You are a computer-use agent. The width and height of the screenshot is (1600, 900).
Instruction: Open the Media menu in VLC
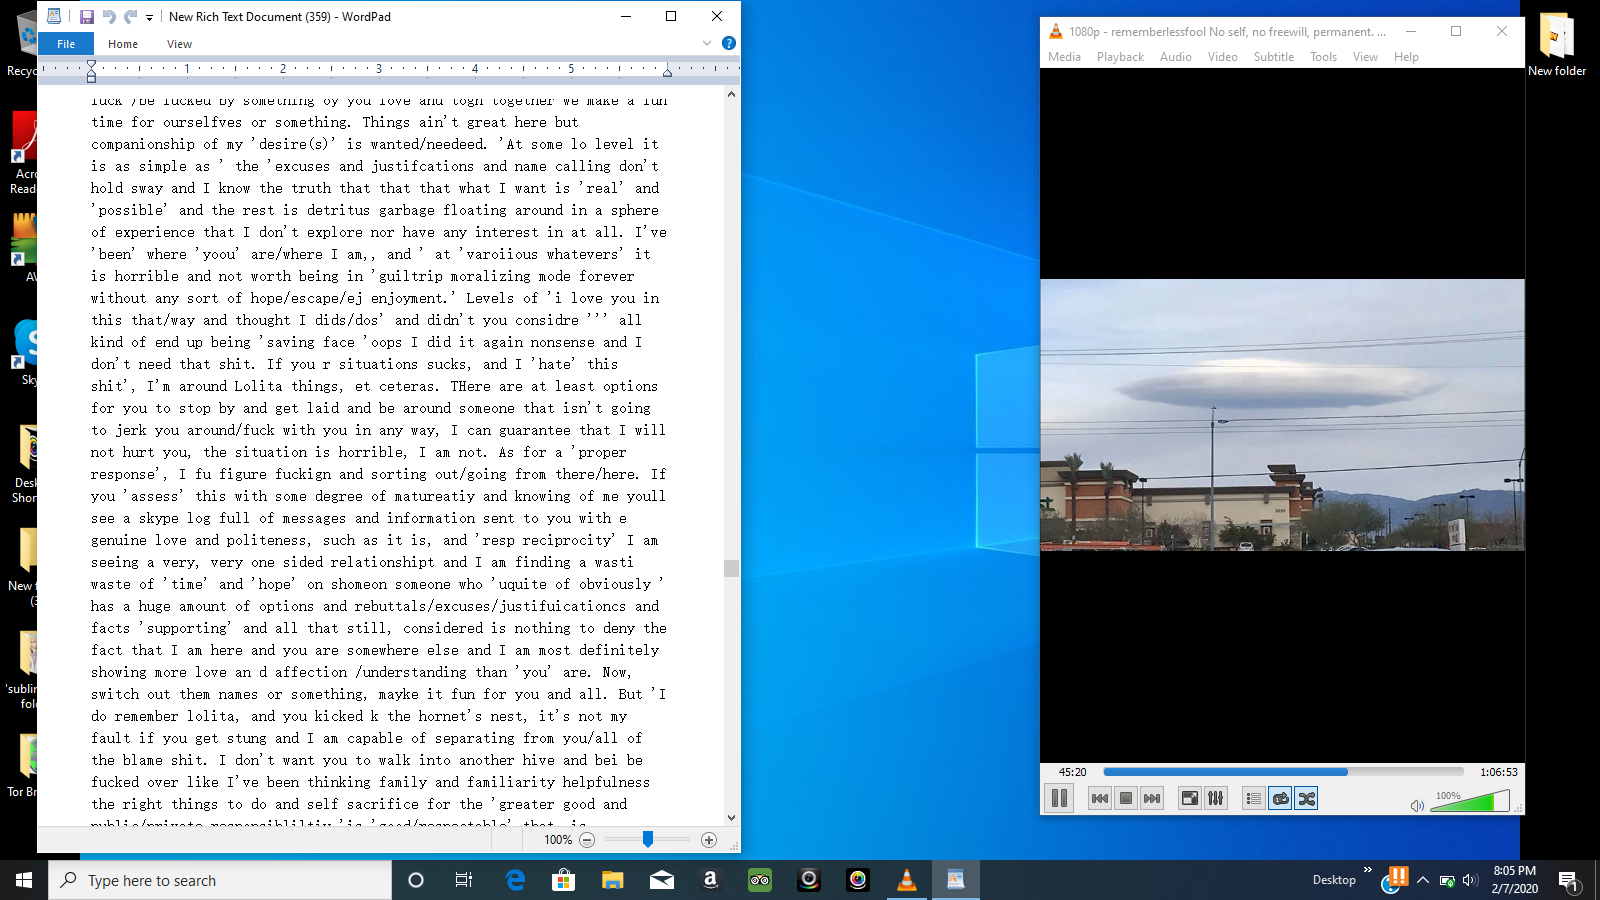point(1064,57)
